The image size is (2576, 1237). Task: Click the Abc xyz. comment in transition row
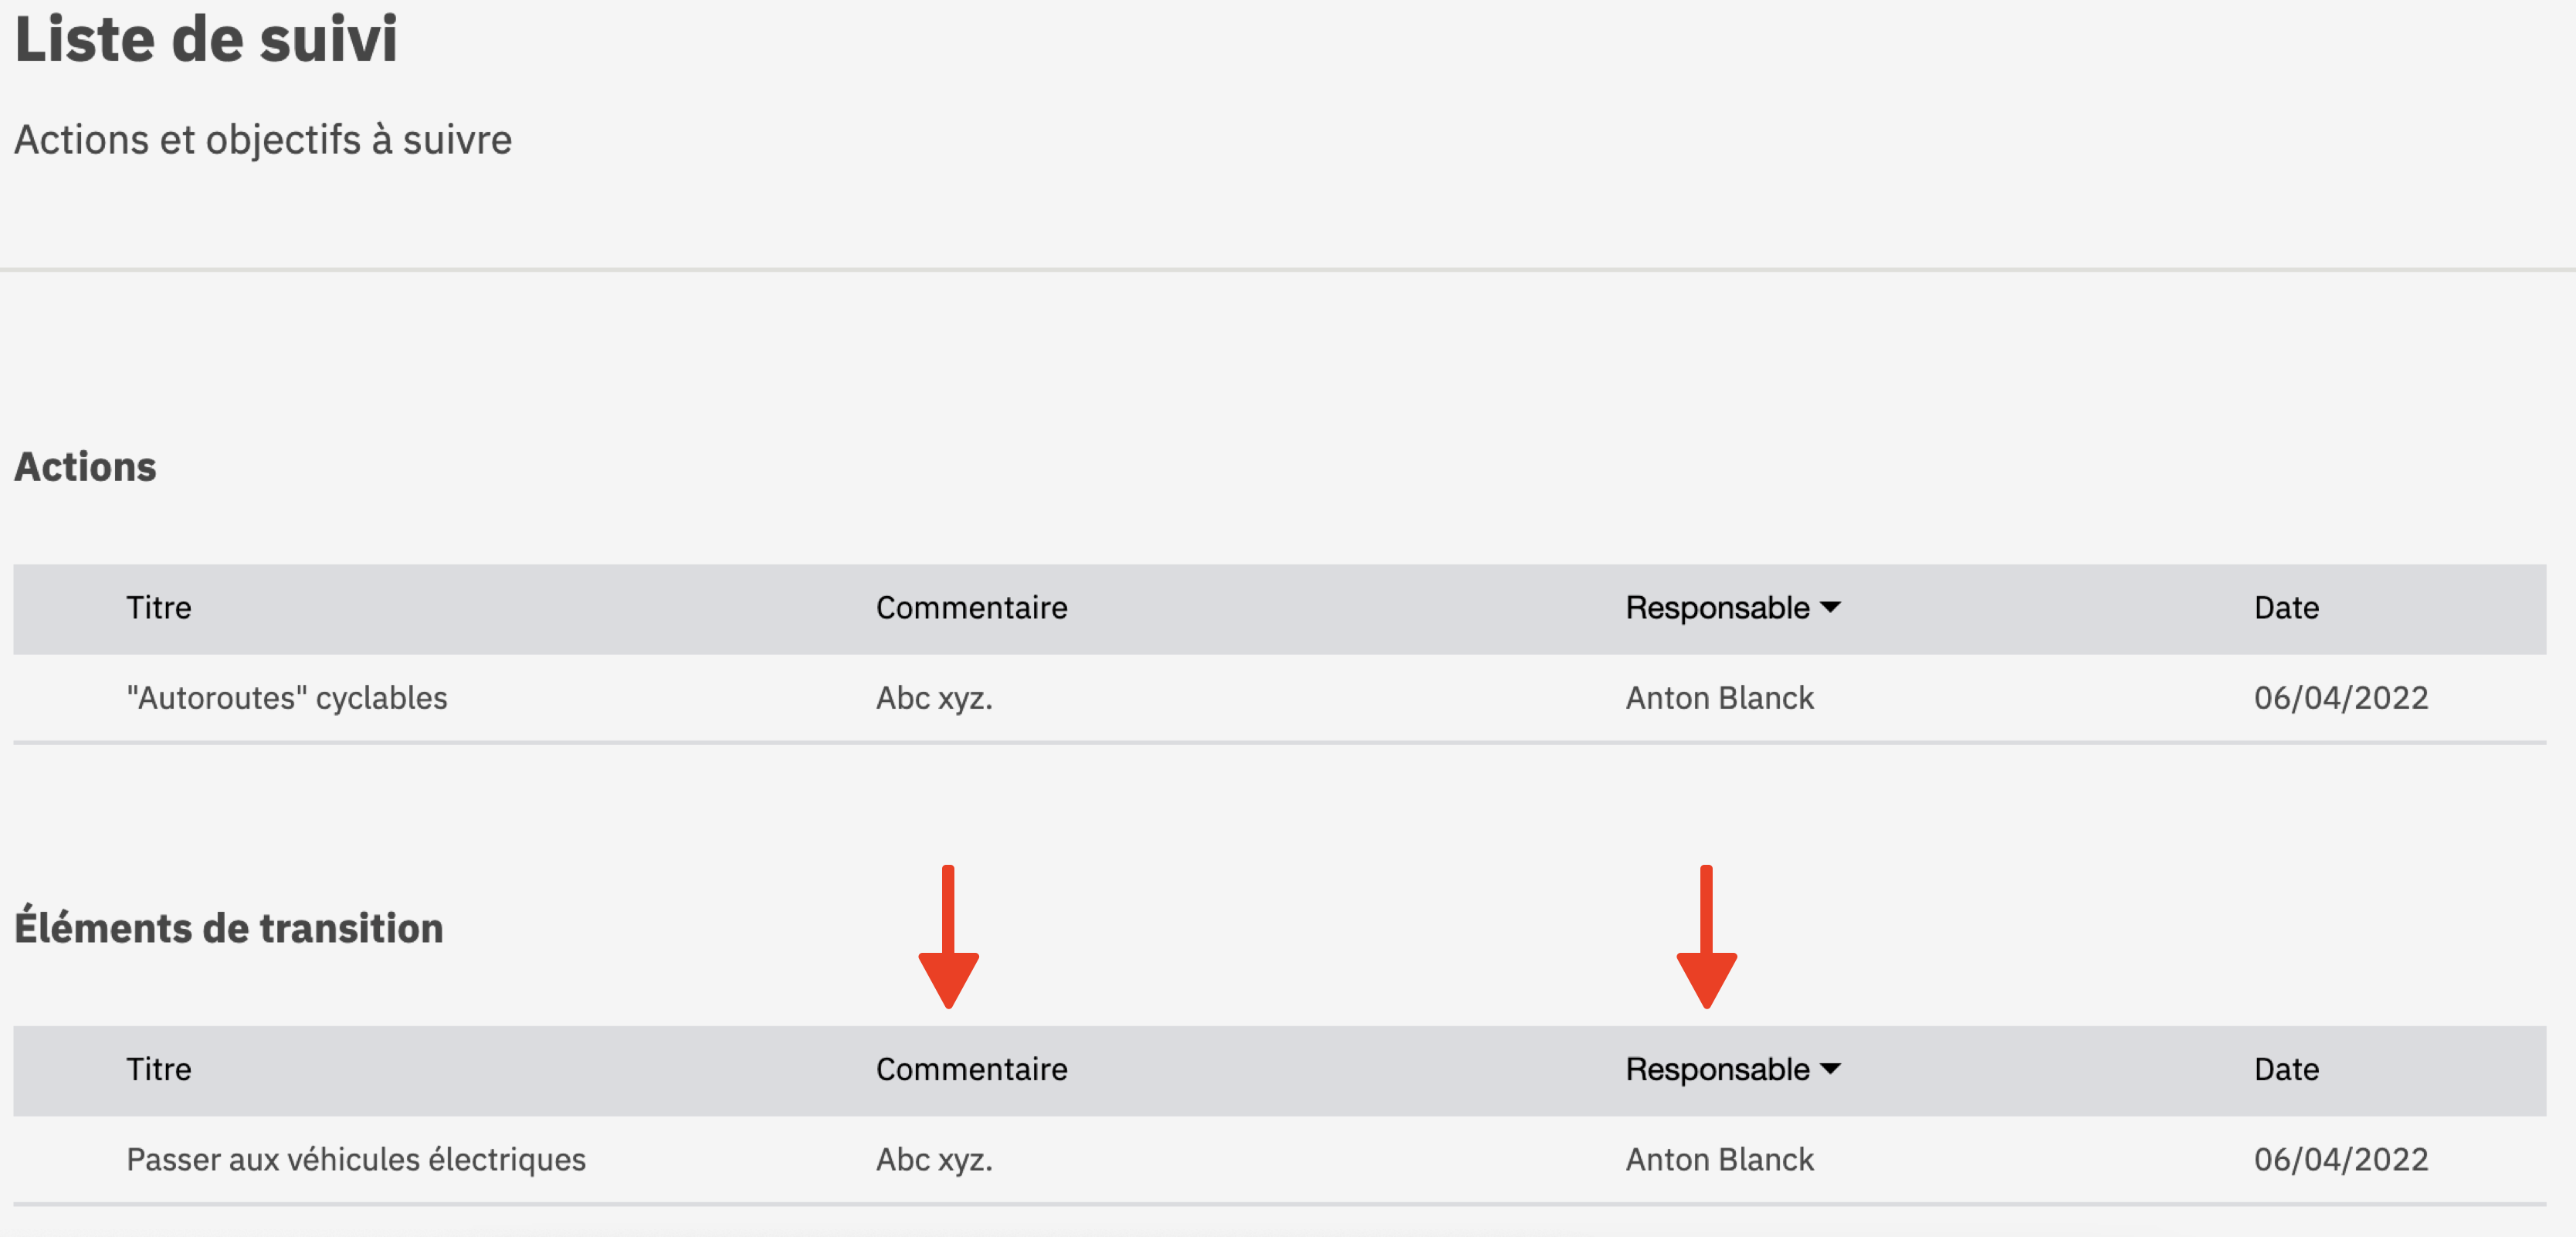coord(934,1159)
